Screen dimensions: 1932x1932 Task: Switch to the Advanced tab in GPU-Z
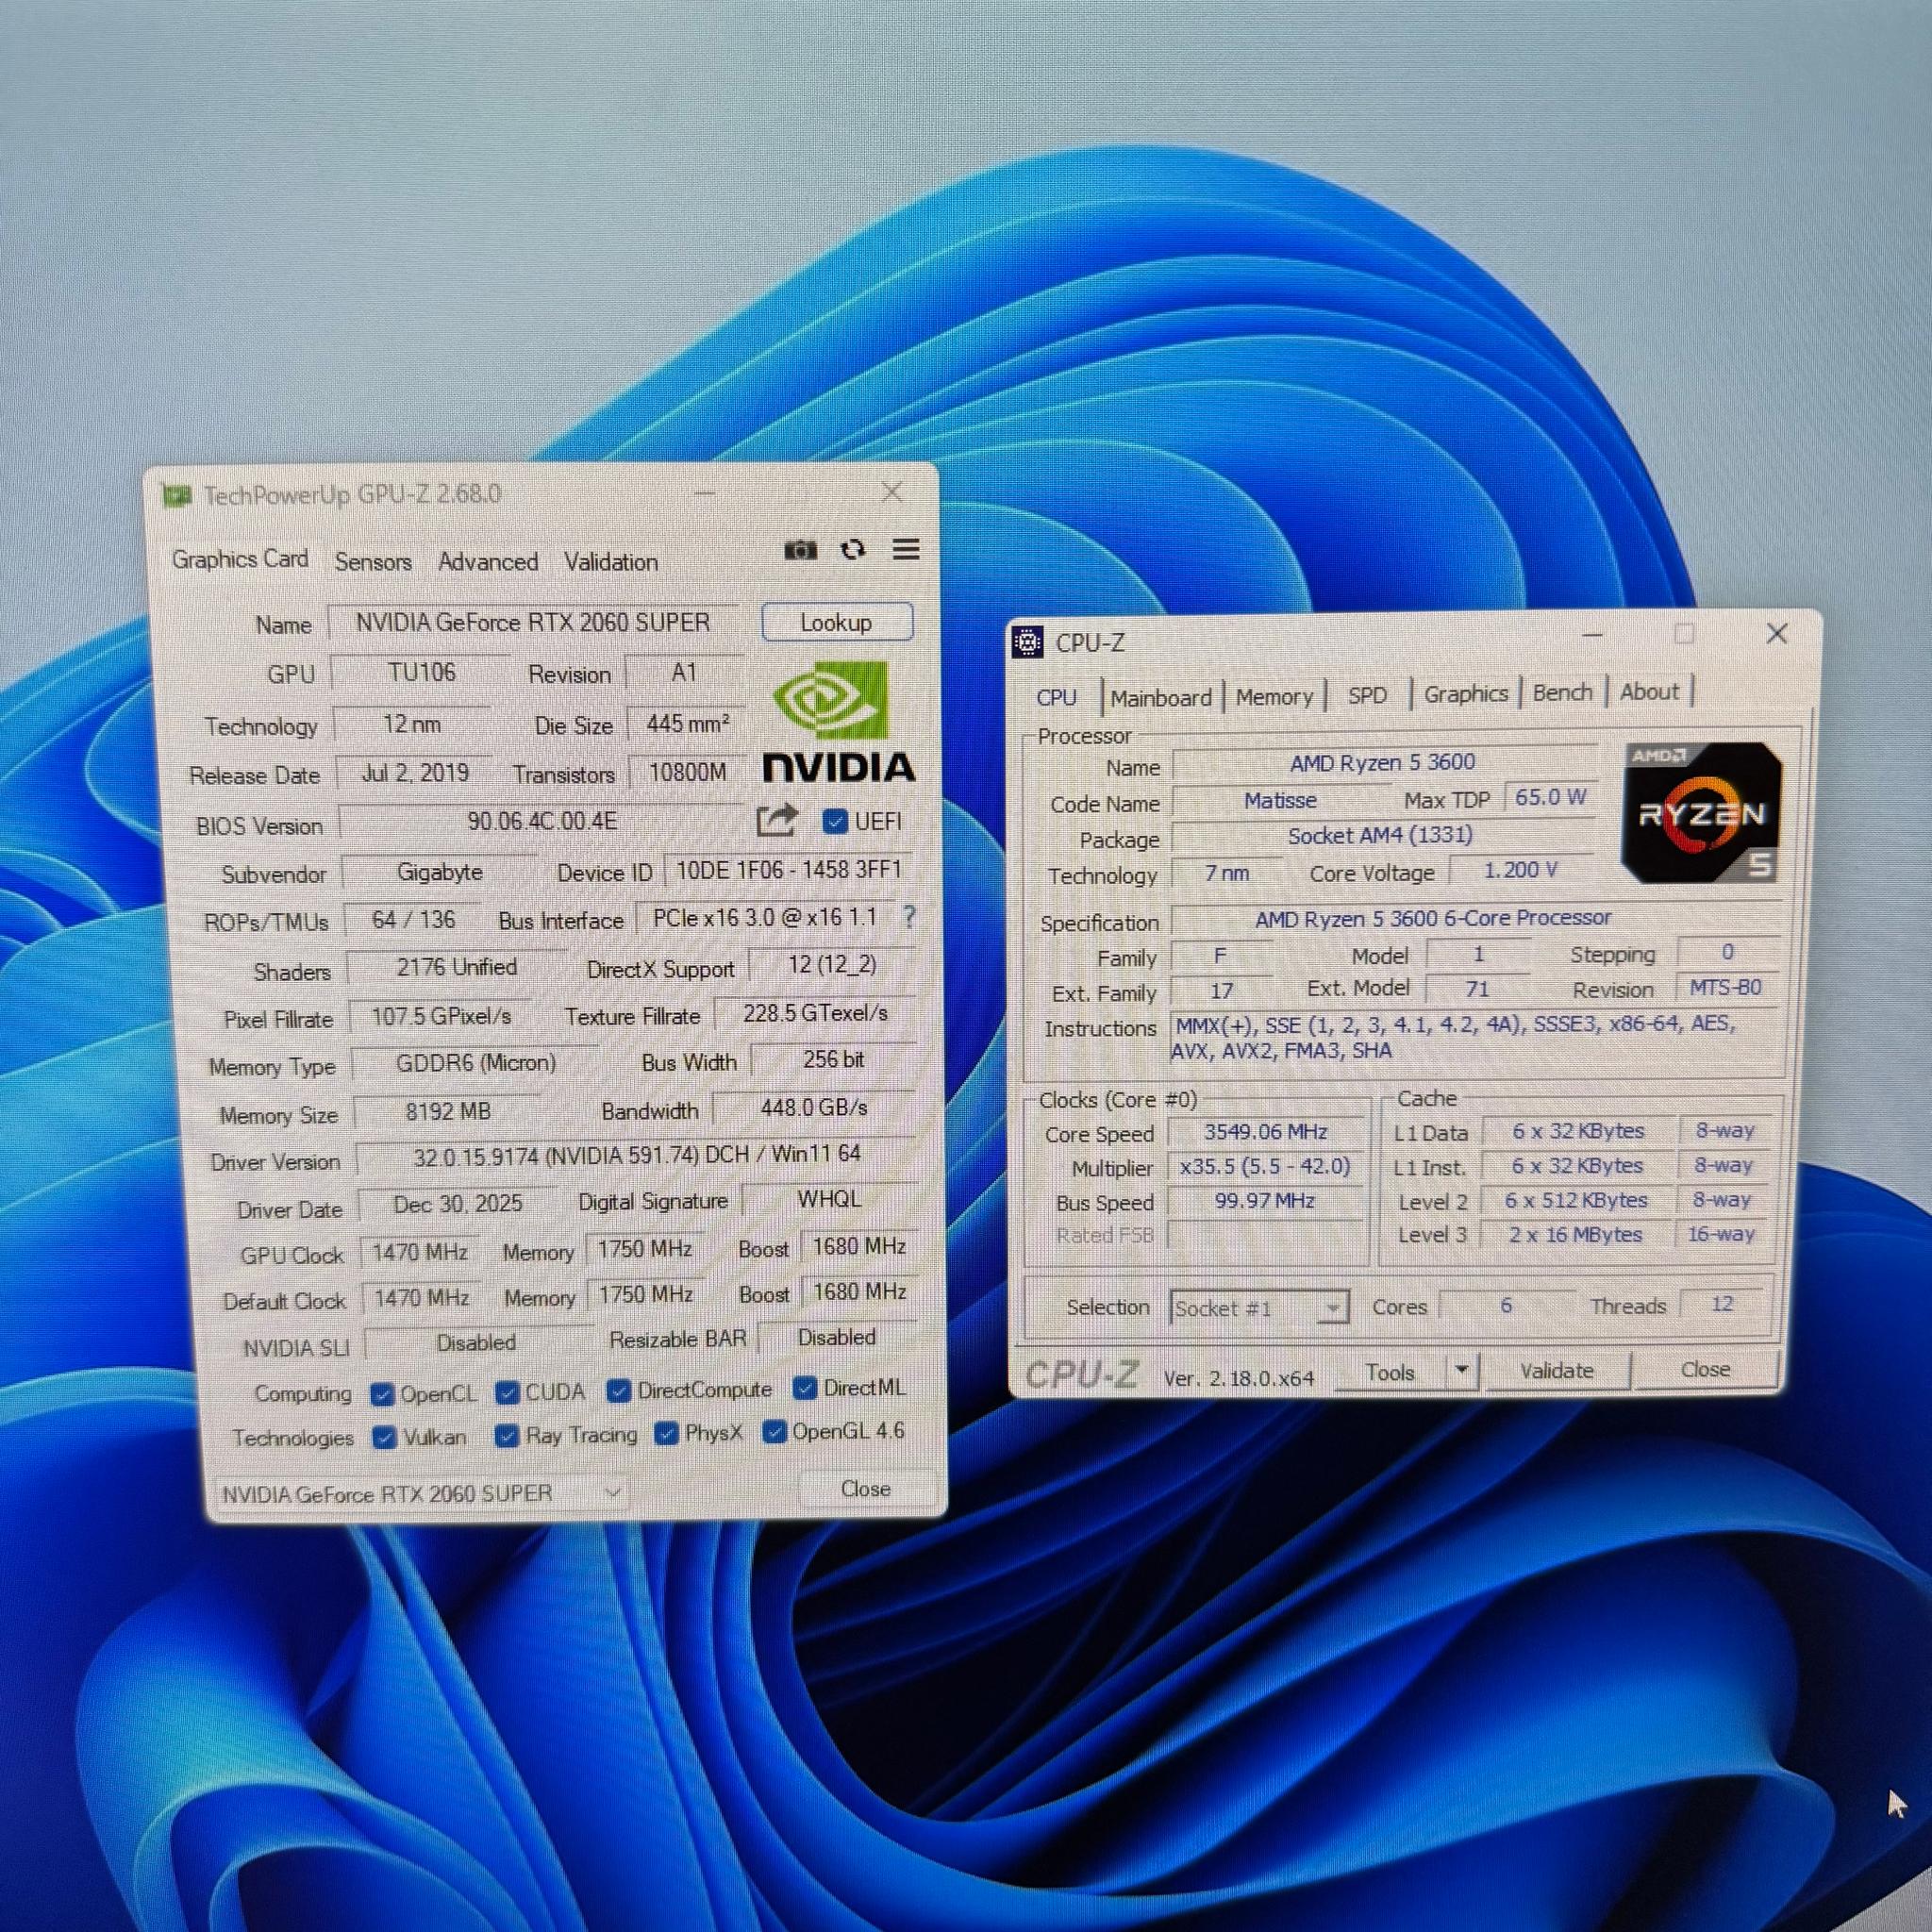[488, 562]
